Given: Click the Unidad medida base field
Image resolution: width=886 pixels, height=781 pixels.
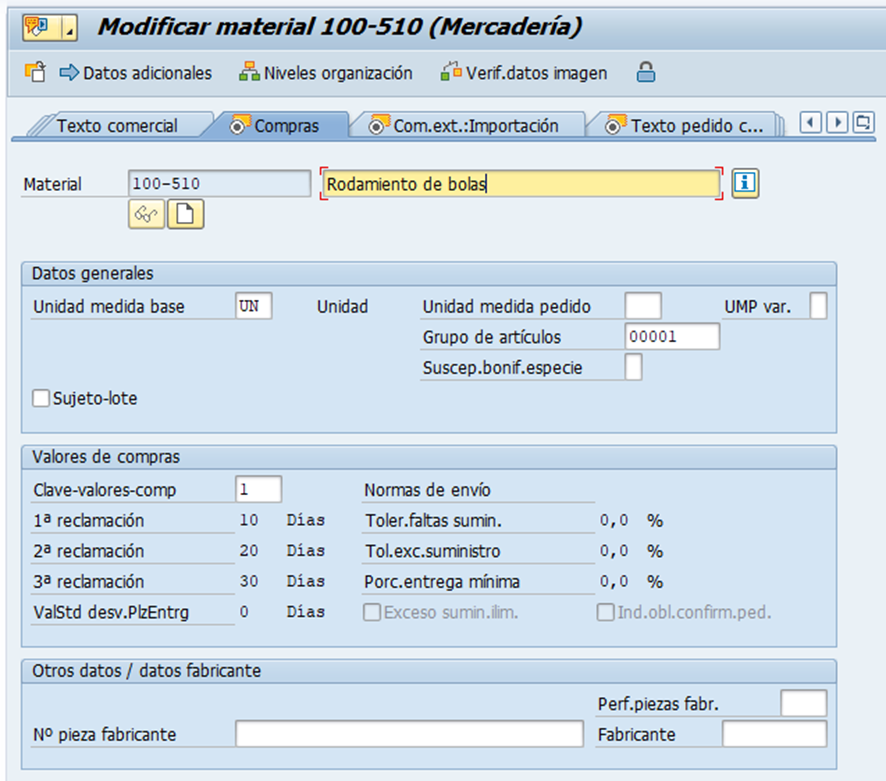Looking at the screenshot, I should point(254,306).
